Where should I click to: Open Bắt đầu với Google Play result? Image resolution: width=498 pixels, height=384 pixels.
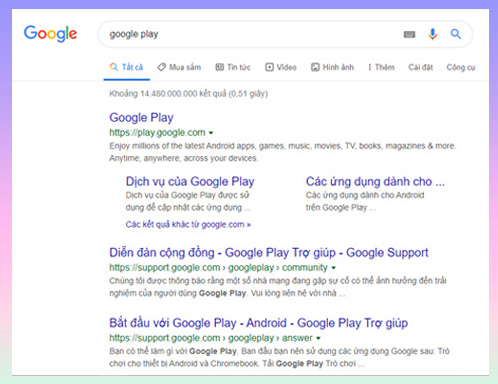(x=259, y=323)
